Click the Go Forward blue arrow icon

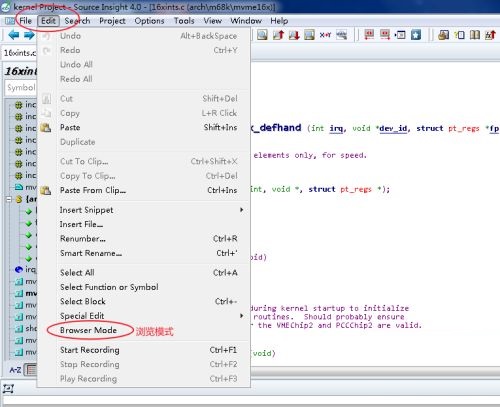tap(29, 35)
